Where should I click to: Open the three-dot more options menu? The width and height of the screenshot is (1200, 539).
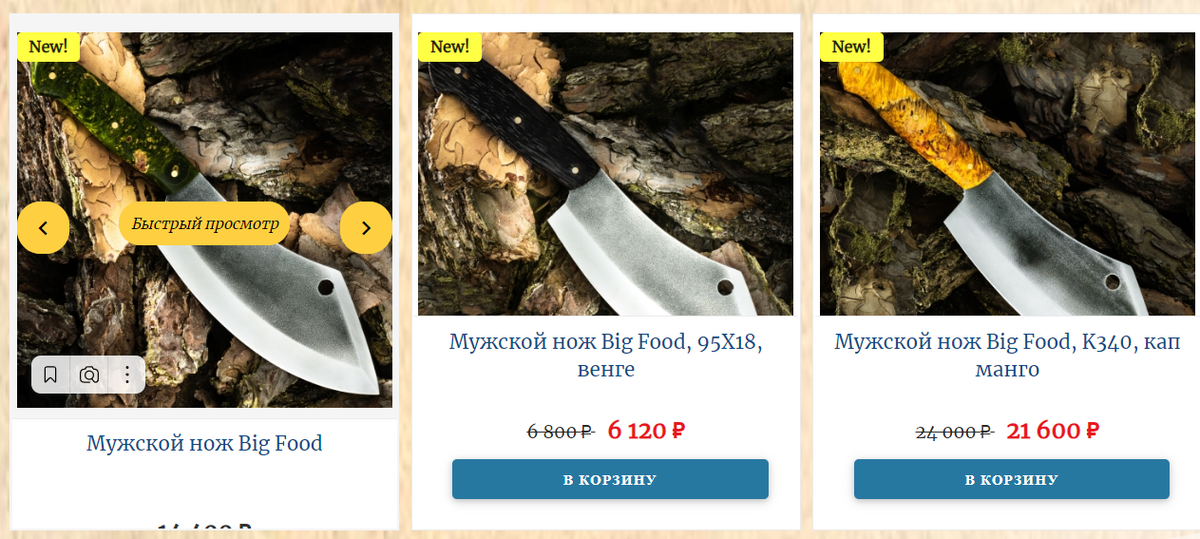point(128,375)
